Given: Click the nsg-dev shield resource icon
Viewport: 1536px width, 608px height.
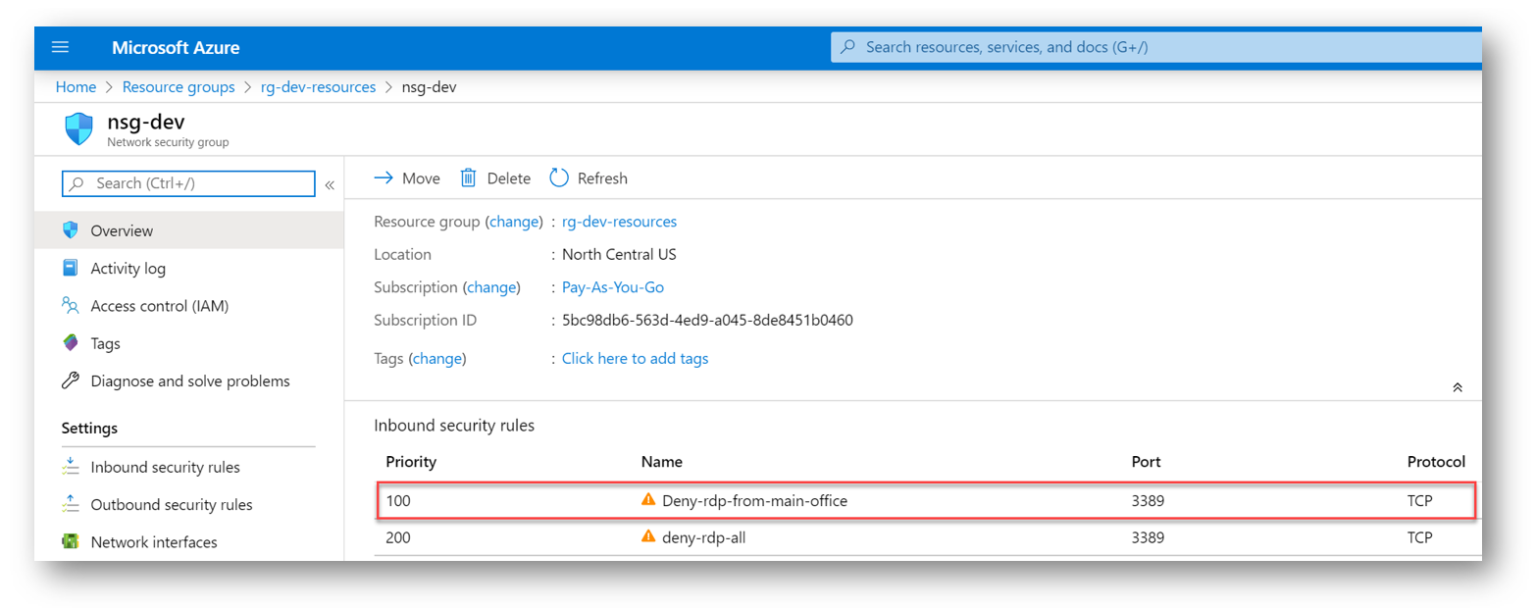Looking at the screenshot, I should tap(79, 129).
